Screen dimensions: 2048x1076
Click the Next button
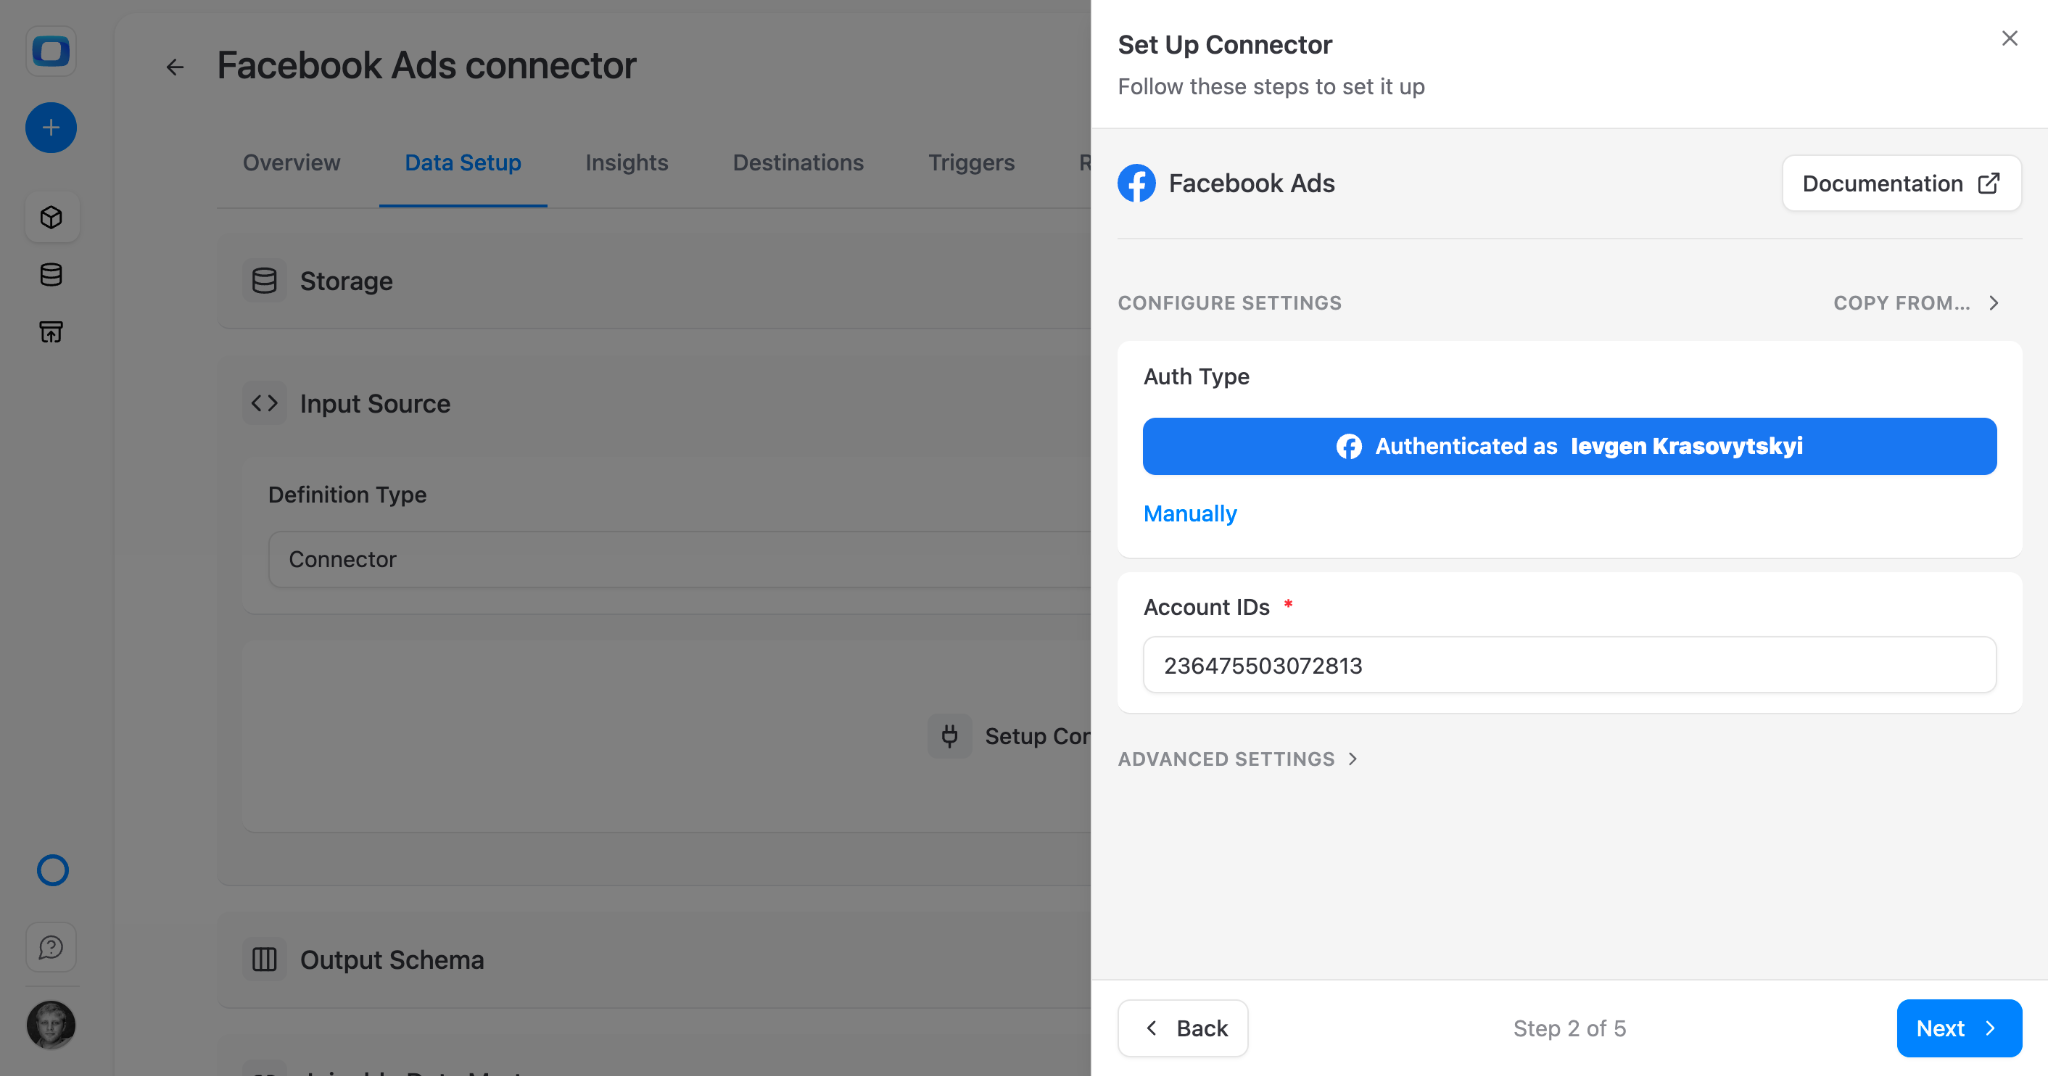point(1959,1028)
